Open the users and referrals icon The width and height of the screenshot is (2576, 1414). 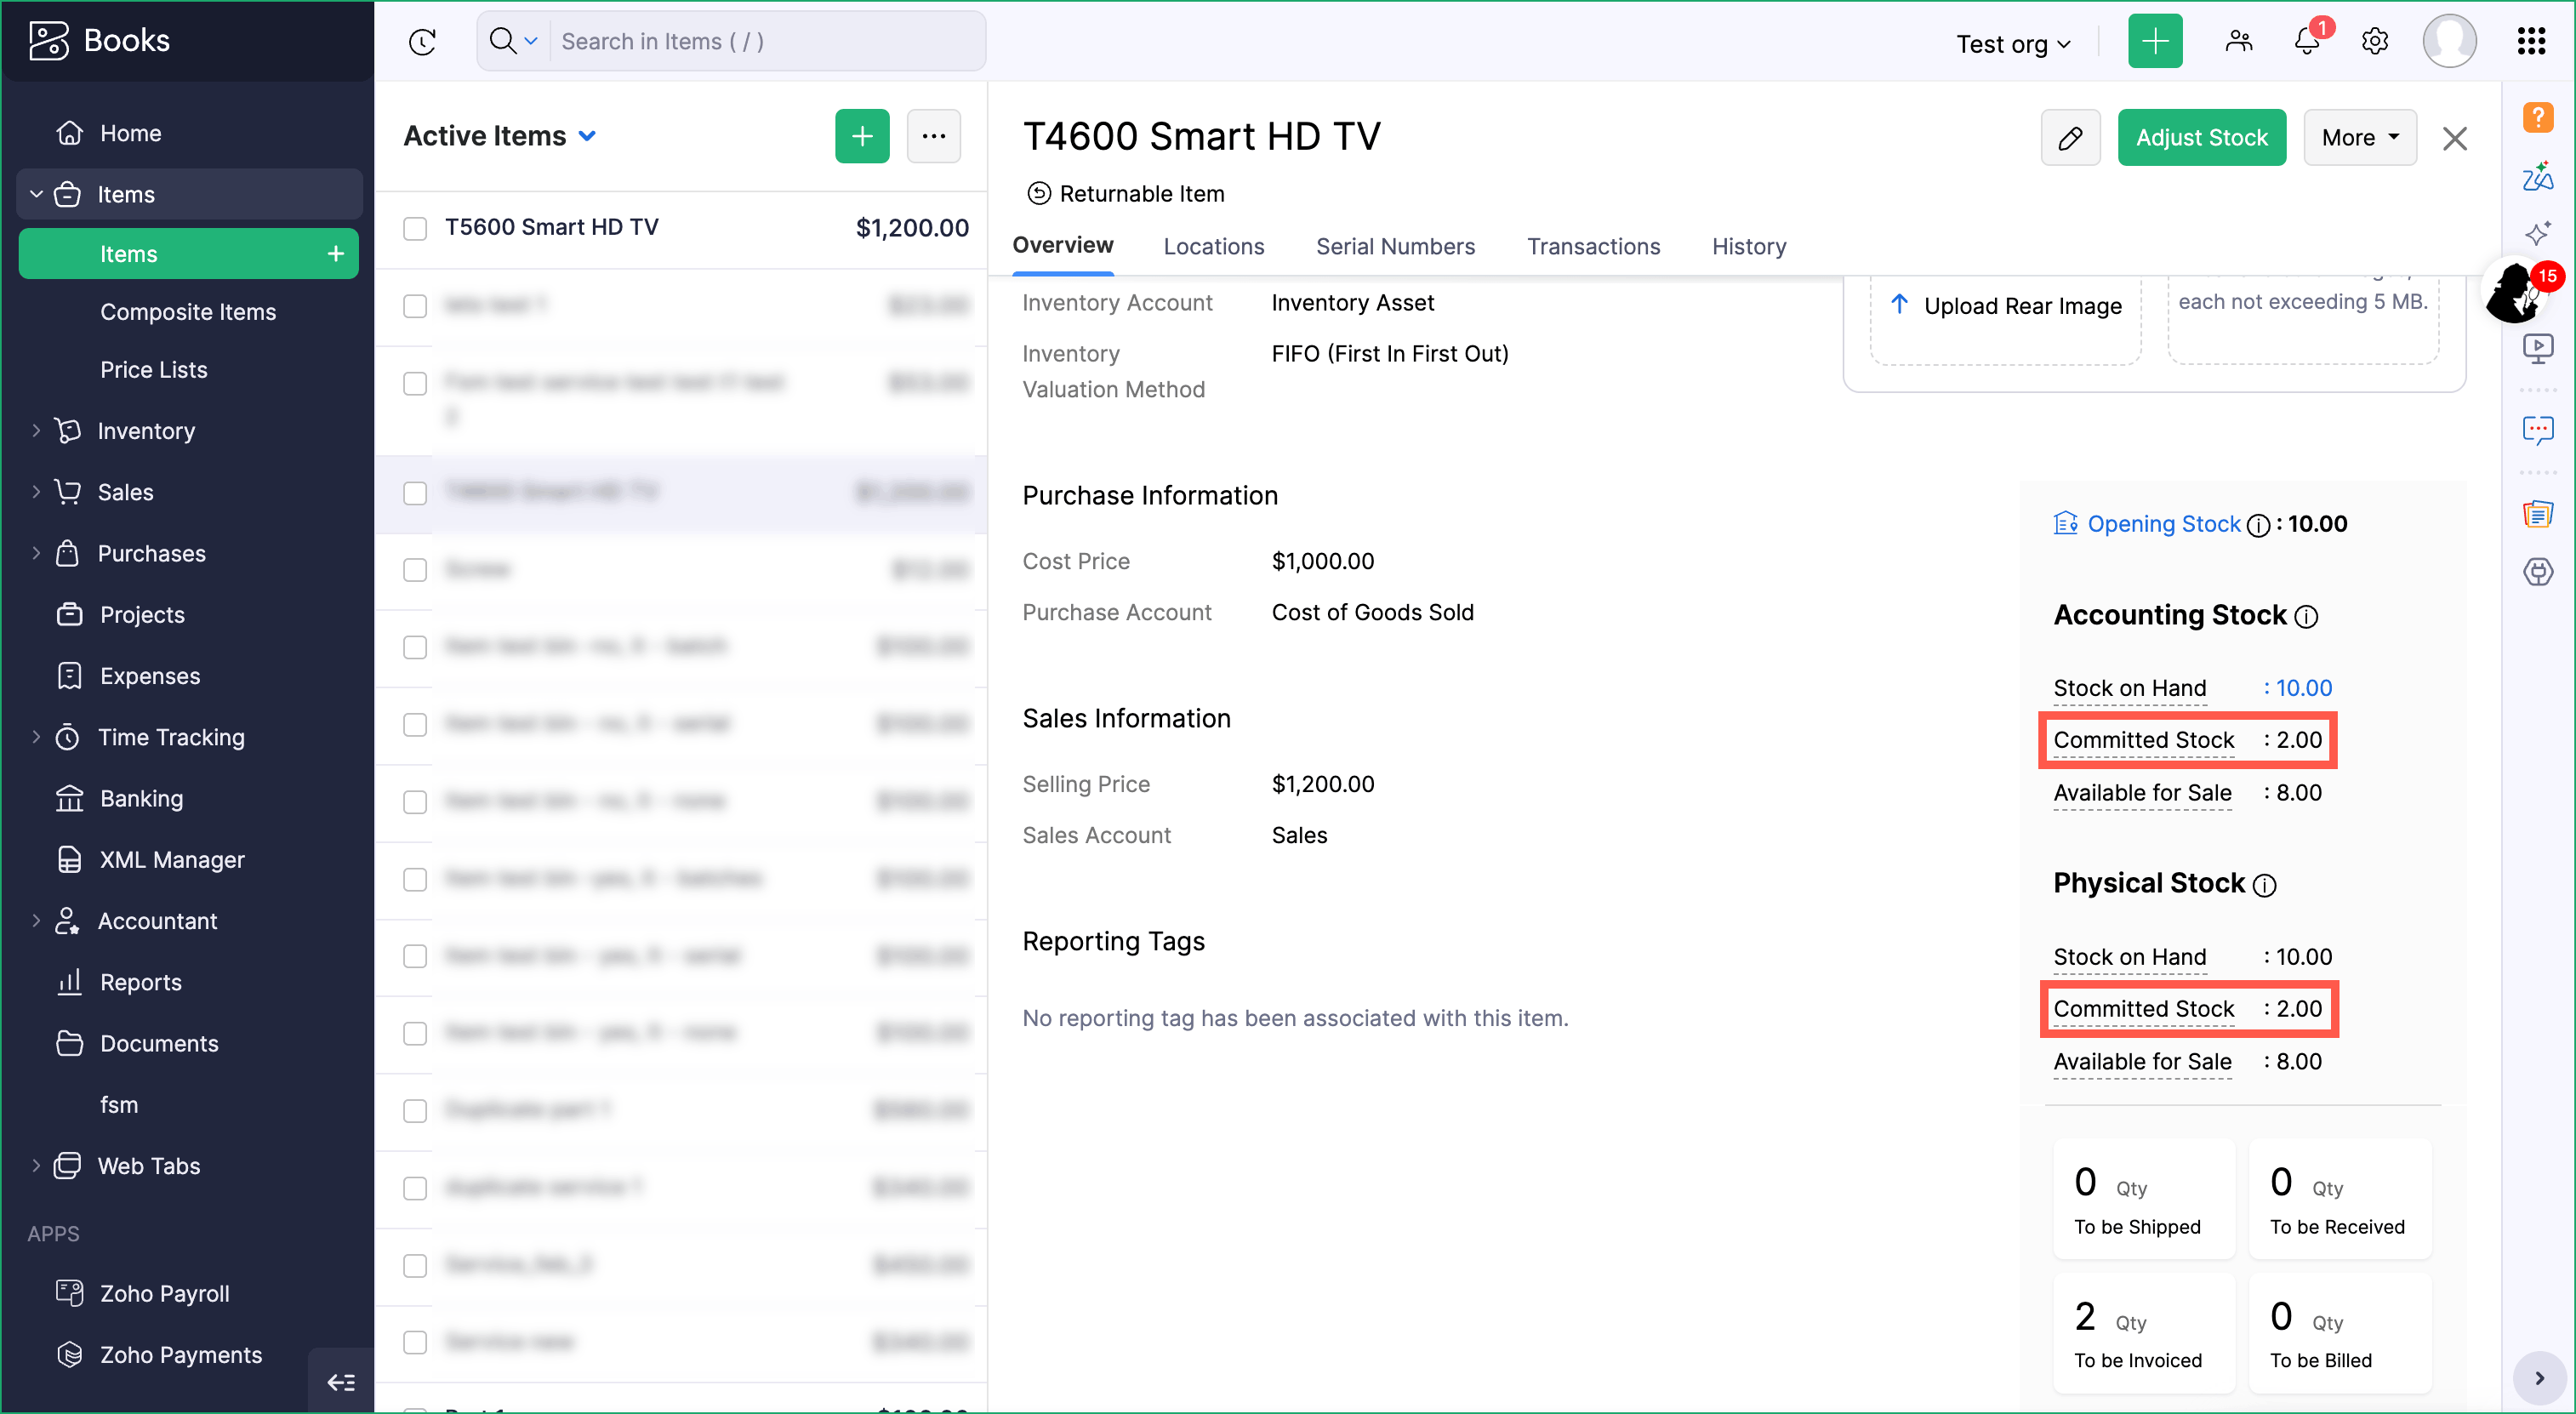(x=2239, y=41)
